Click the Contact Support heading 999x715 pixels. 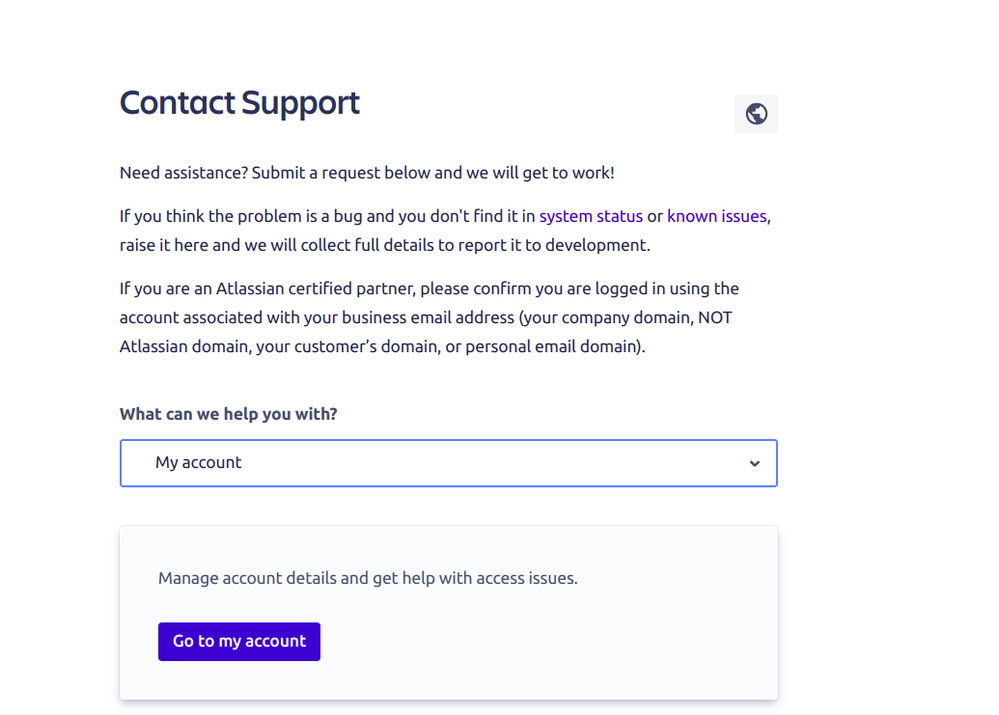(x=240, y=103)
